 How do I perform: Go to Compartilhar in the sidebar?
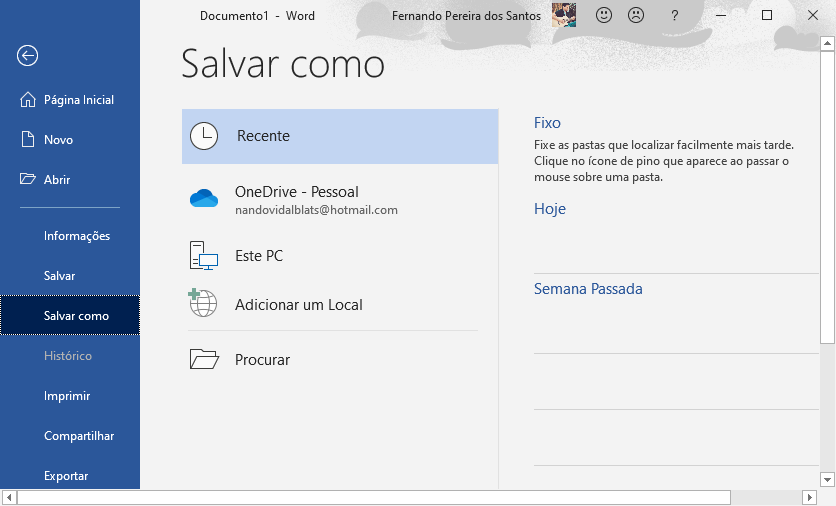[x=79, y=436]
